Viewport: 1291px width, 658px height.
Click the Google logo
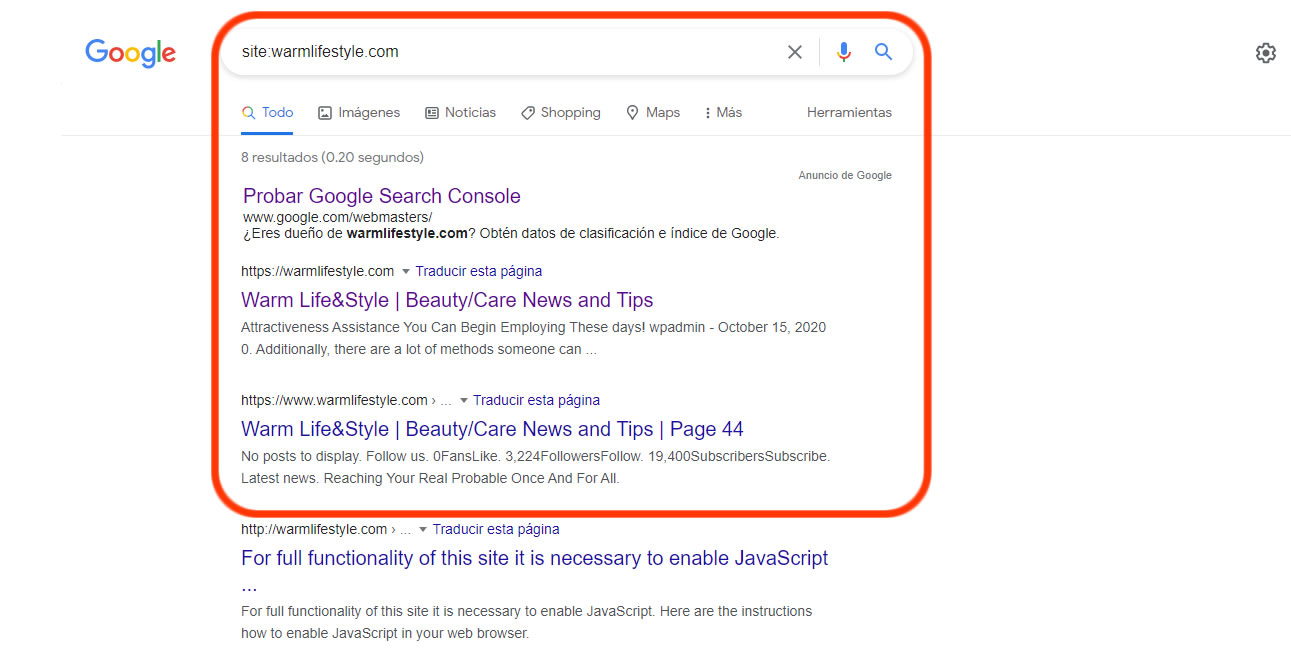(130, 53)
